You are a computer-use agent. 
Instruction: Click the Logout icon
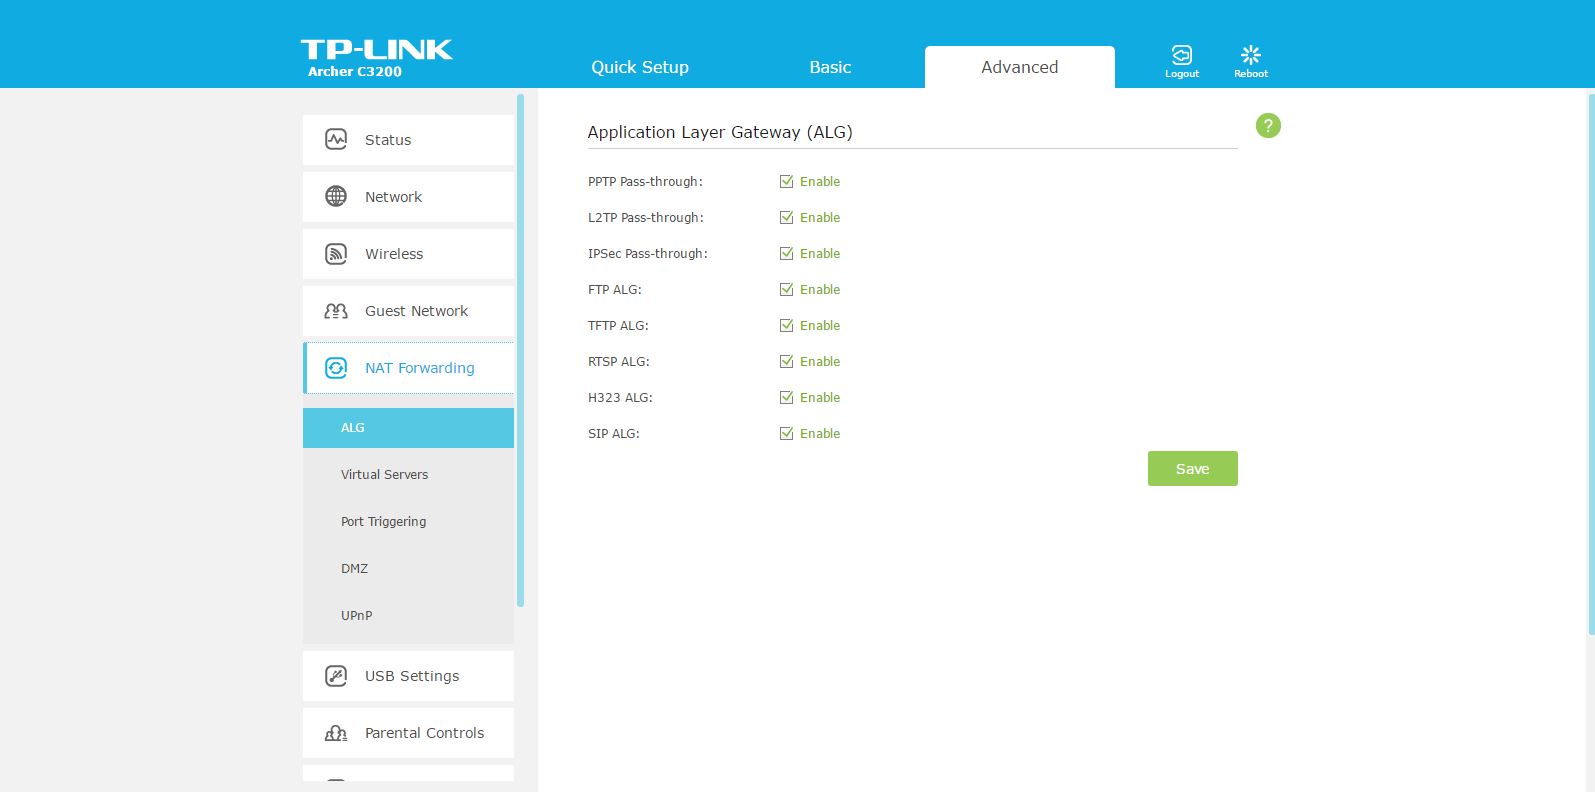pyautogui.click(x=1181, y=55)
